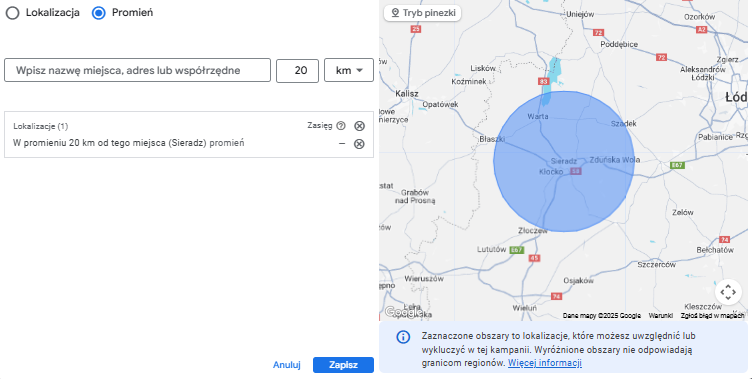Click the Kalisz label on the map
This screenshot has height=379, width=752.
(x=407, y=94)
